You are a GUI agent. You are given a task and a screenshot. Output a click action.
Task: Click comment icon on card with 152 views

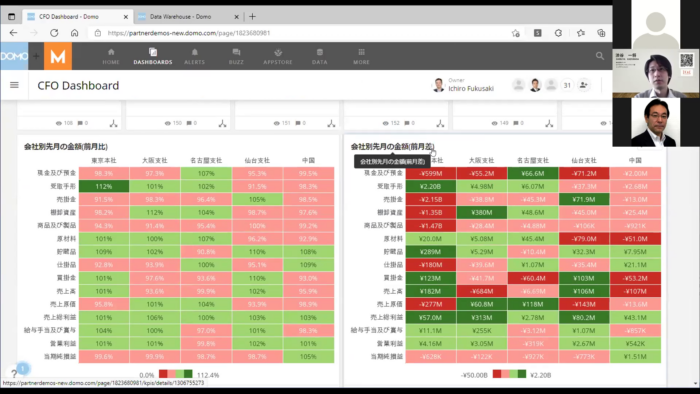(x=407, y=123)
